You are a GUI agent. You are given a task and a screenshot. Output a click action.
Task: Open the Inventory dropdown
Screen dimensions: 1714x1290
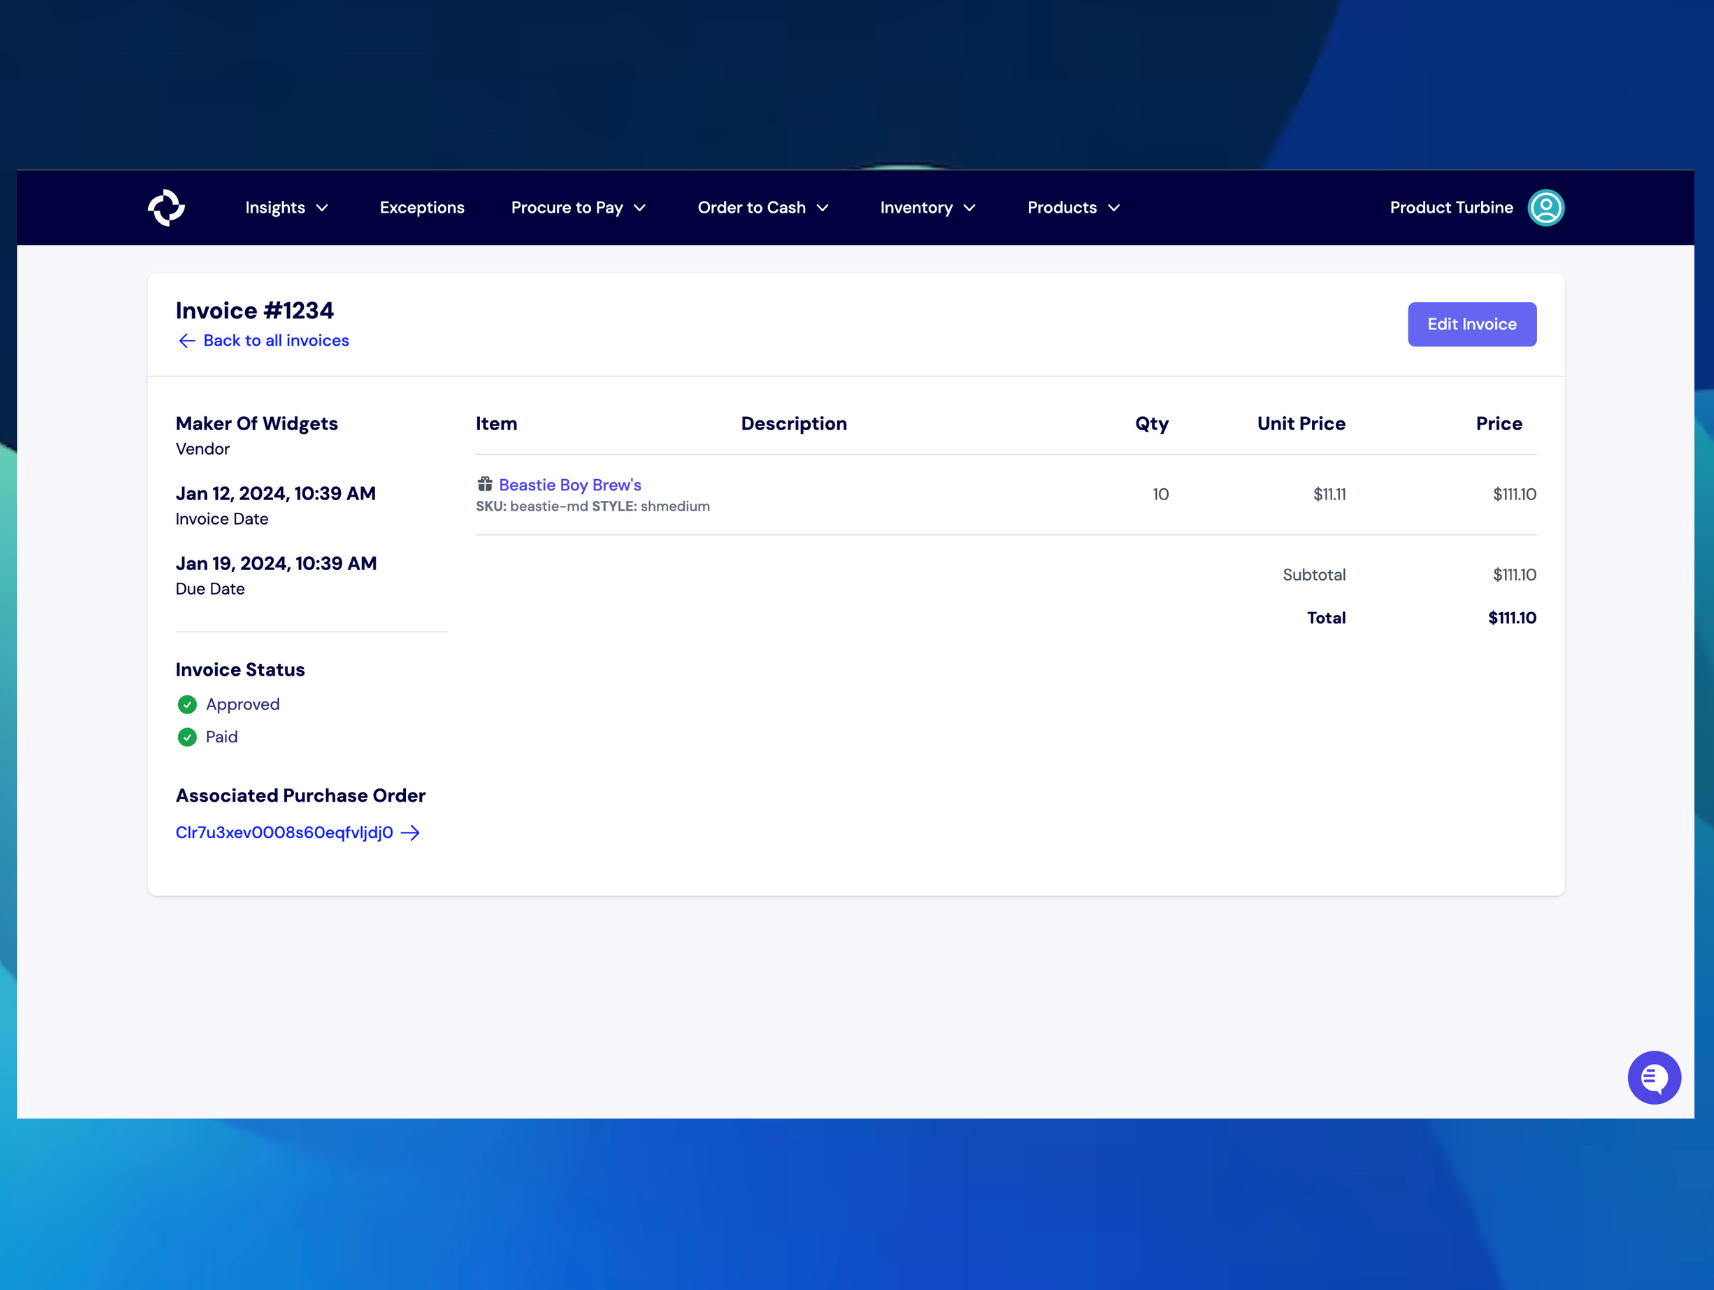tap(926, 207)
